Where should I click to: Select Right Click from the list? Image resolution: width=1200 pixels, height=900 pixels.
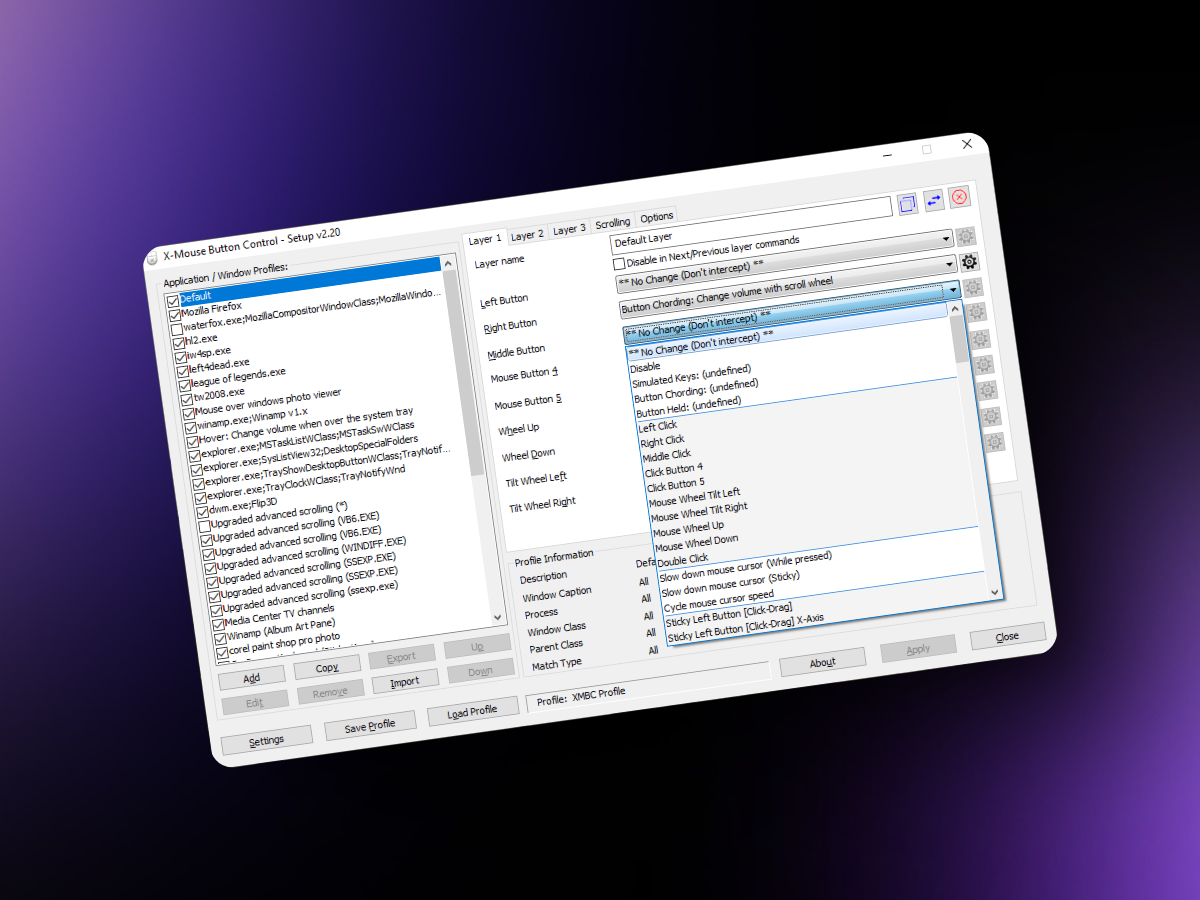pos(662,440)
